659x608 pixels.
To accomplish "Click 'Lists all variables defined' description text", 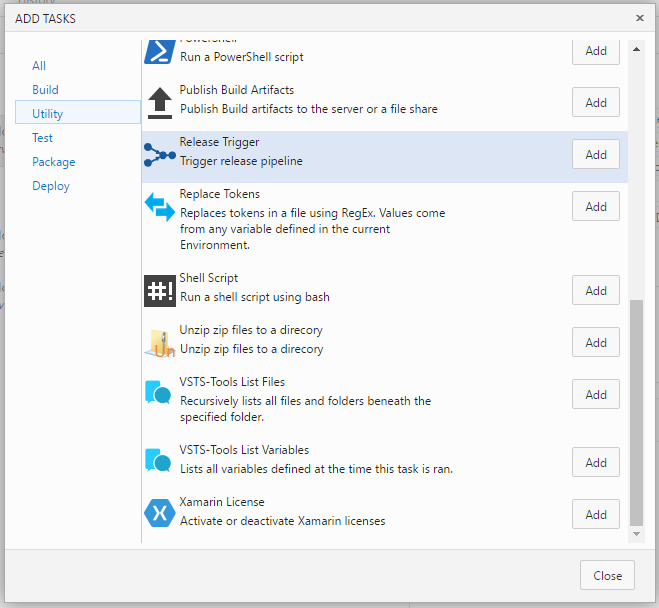I will [316, 469].
